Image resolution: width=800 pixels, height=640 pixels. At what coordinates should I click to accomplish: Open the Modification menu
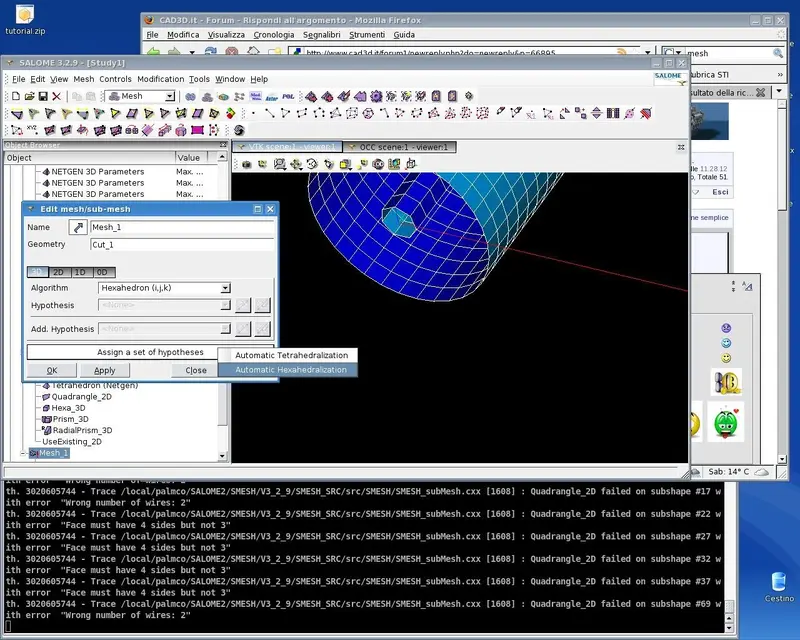point(160,79)
